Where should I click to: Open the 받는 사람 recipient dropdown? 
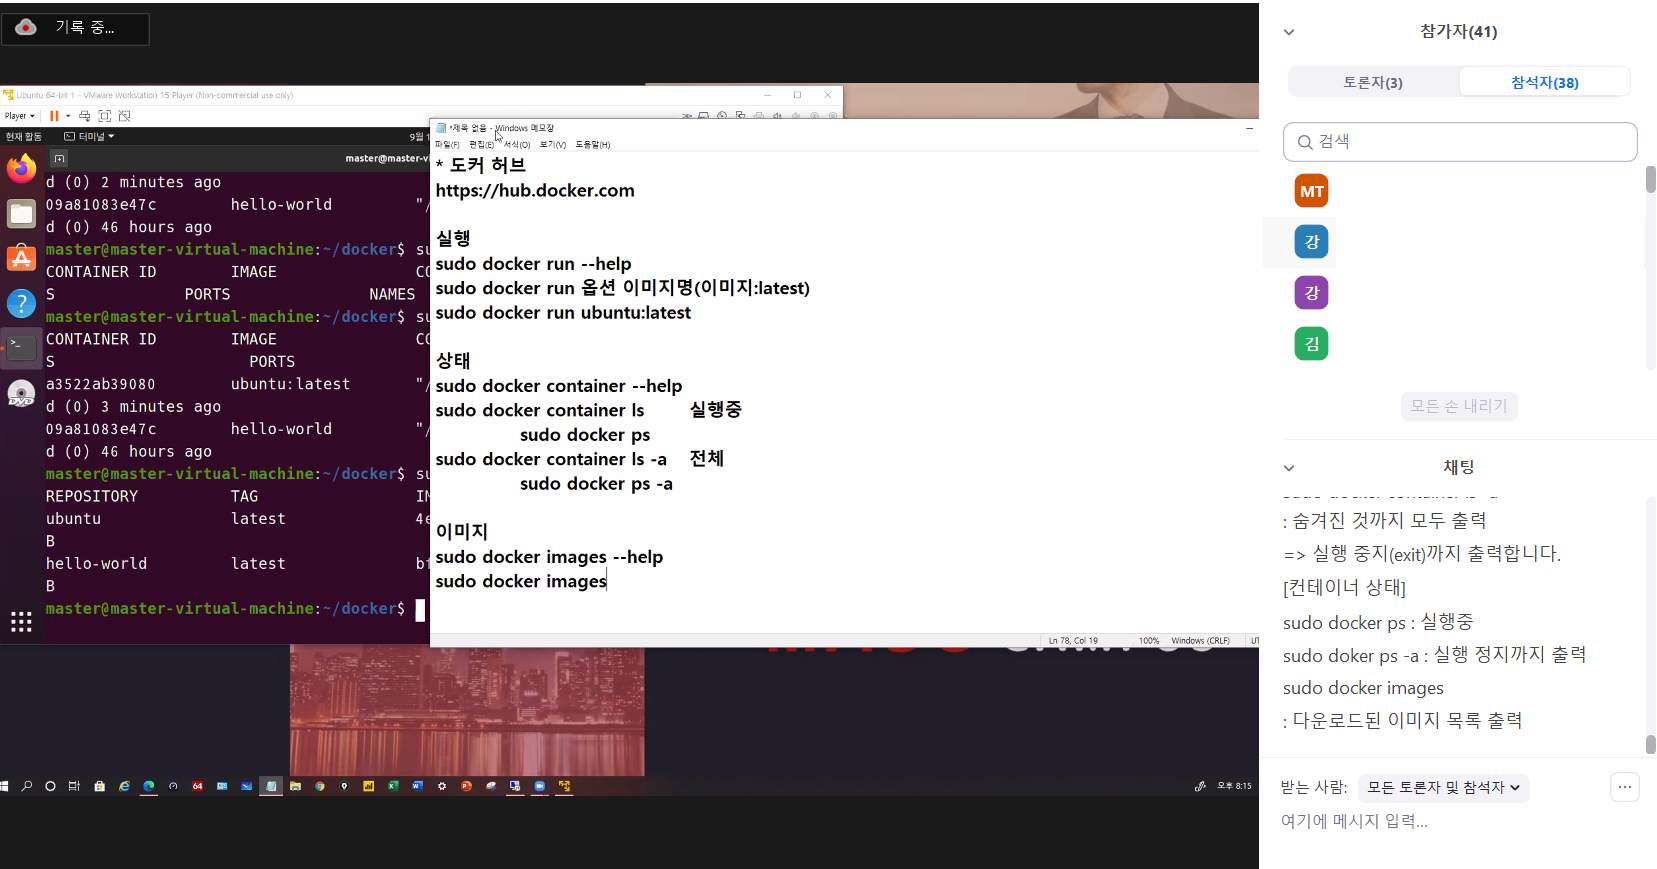point(1443,788)
